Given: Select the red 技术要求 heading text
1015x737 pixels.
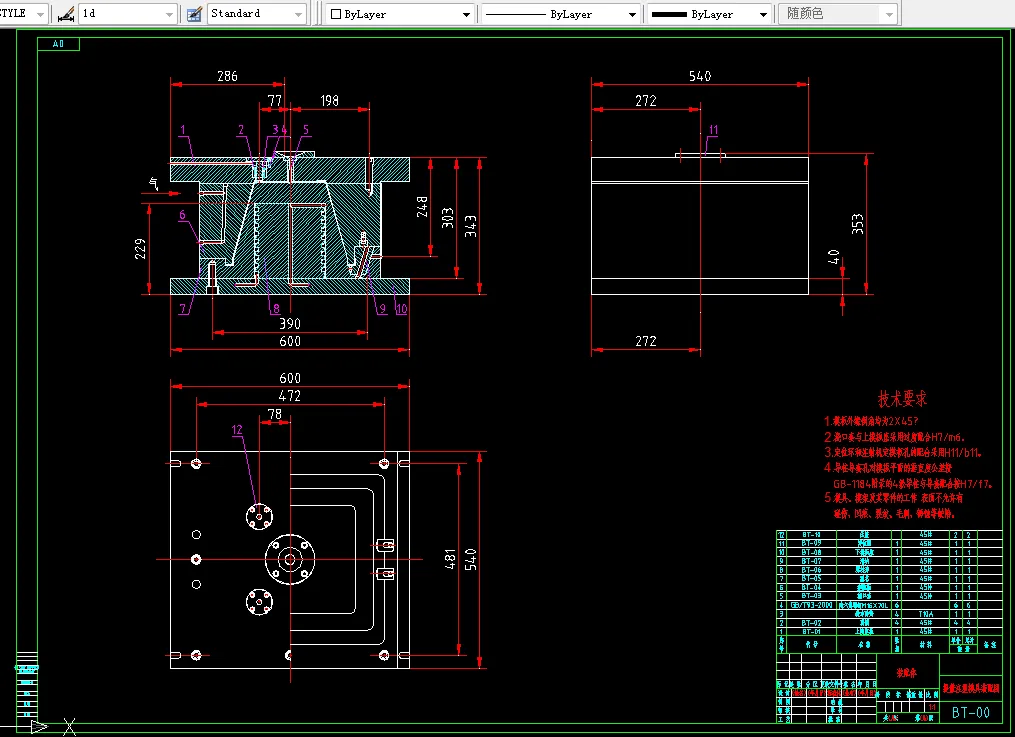Looking at the screenshot, I should point(904,400).
